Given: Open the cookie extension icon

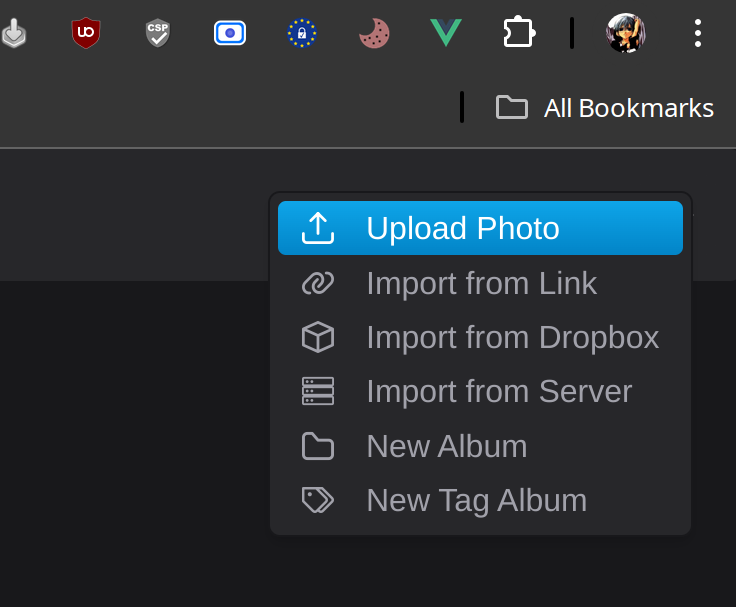Looking at the screenshot, I should pos(374,33).
